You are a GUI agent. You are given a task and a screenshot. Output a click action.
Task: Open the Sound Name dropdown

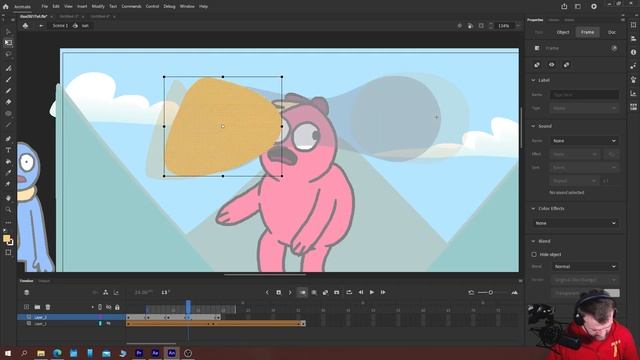coord(584,141)
